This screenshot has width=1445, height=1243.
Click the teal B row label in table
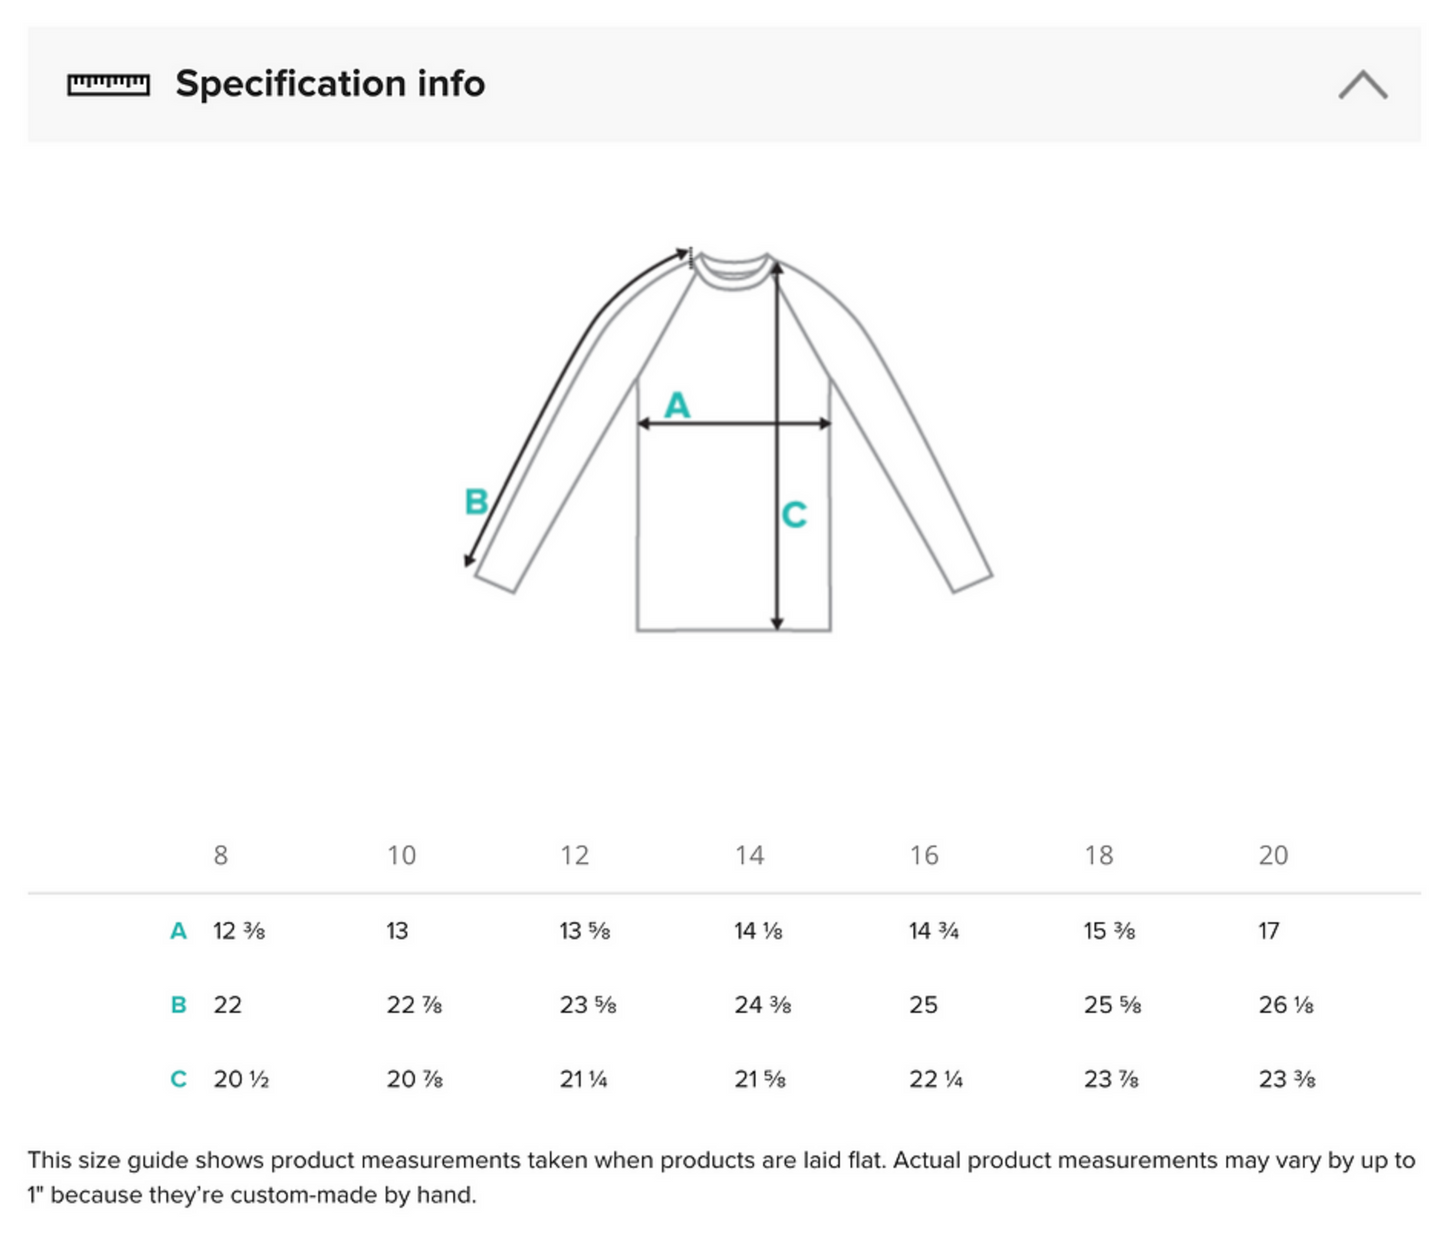(x=178, y=1005)
